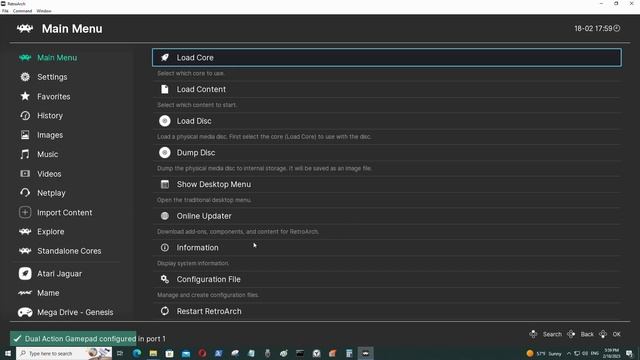Click the star icon beside Favorites

click(25, 96)
